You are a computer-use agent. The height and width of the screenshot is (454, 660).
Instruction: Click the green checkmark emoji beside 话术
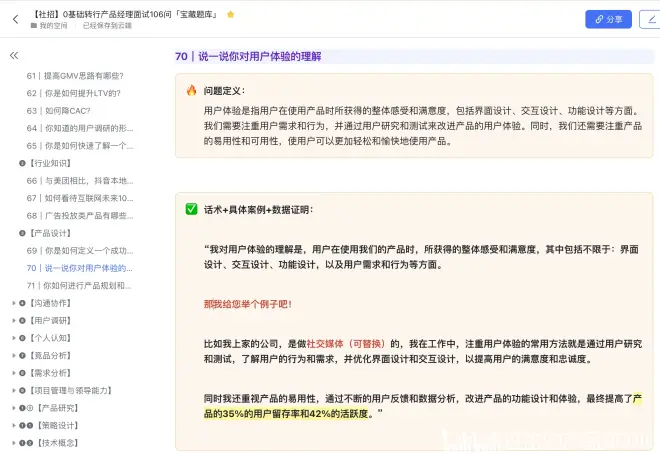click(x=191, y=209)
